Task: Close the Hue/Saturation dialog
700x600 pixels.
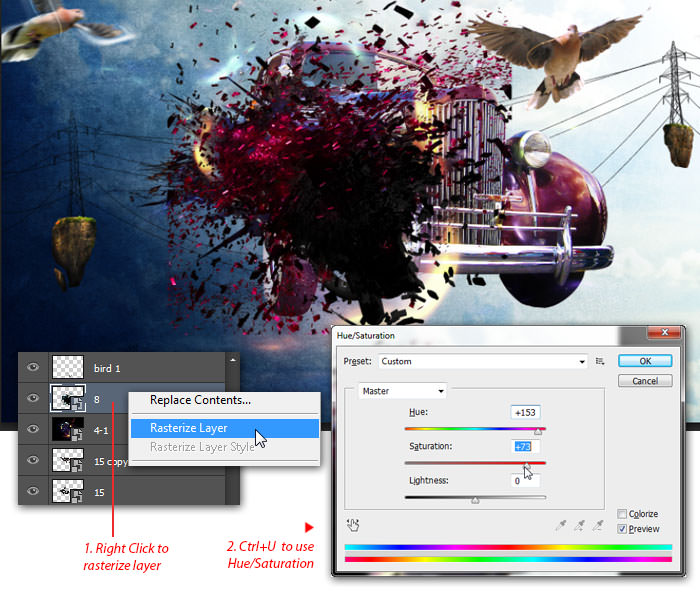Action: pyautogui.click(x=664, y=333)
